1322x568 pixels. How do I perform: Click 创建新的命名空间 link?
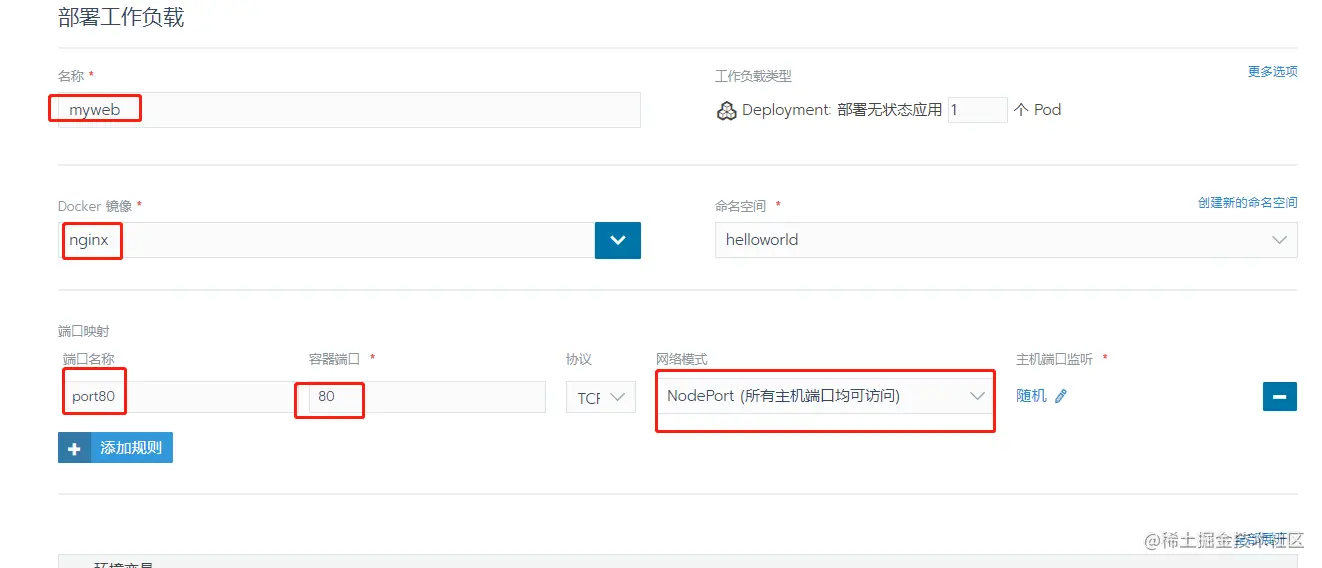point(1247,202)
